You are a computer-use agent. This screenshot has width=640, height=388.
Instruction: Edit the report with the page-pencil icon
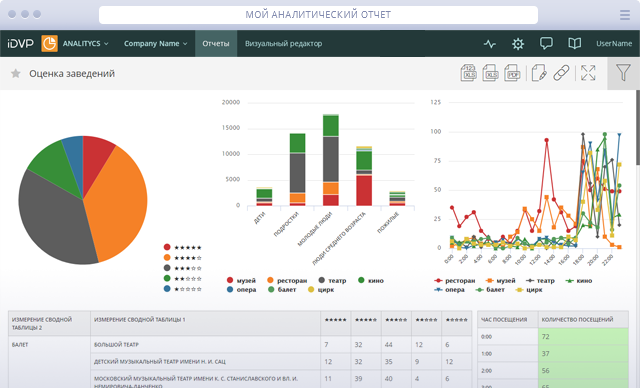539,73
